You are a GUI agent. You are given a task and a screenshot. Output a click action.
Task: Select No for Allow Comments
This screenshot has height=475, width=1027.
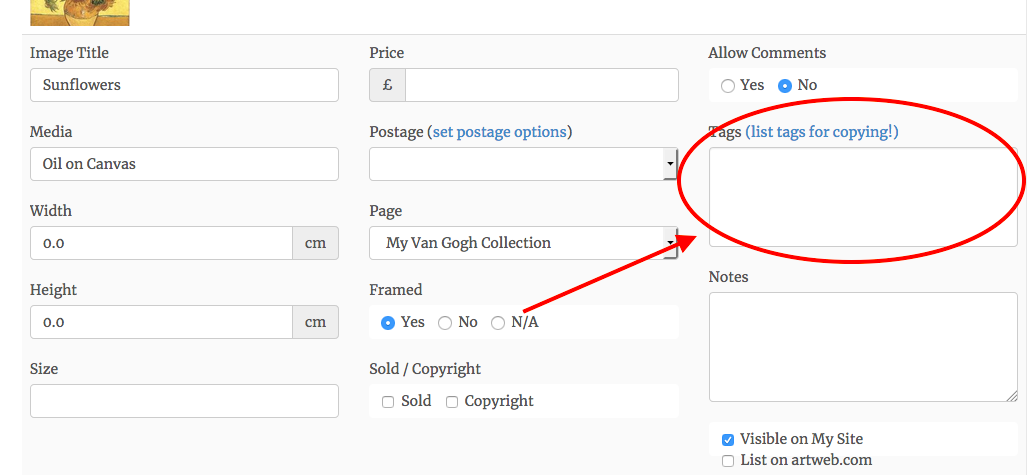coord(785,86)
